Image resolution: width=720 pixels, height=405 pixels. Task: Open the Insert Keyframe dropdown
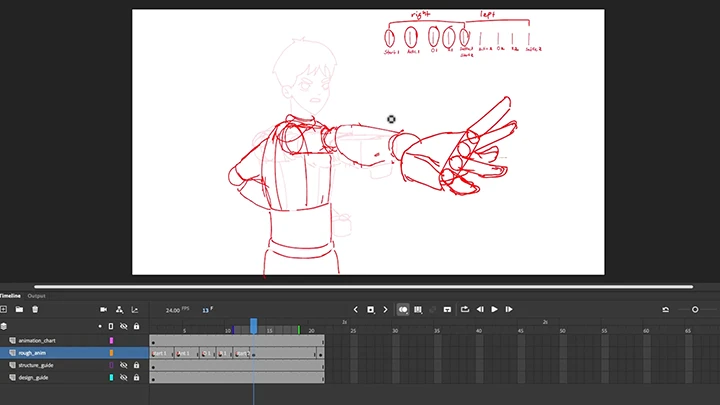(370, 310)
